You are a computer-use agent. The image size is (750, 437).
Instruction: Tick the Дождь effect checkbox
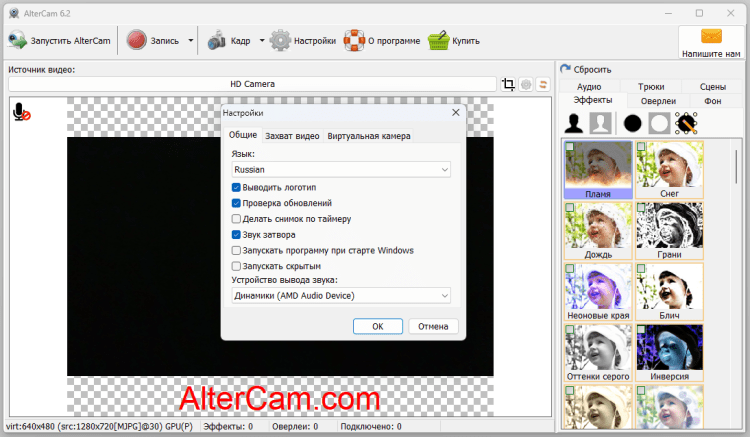click(570, 208)
